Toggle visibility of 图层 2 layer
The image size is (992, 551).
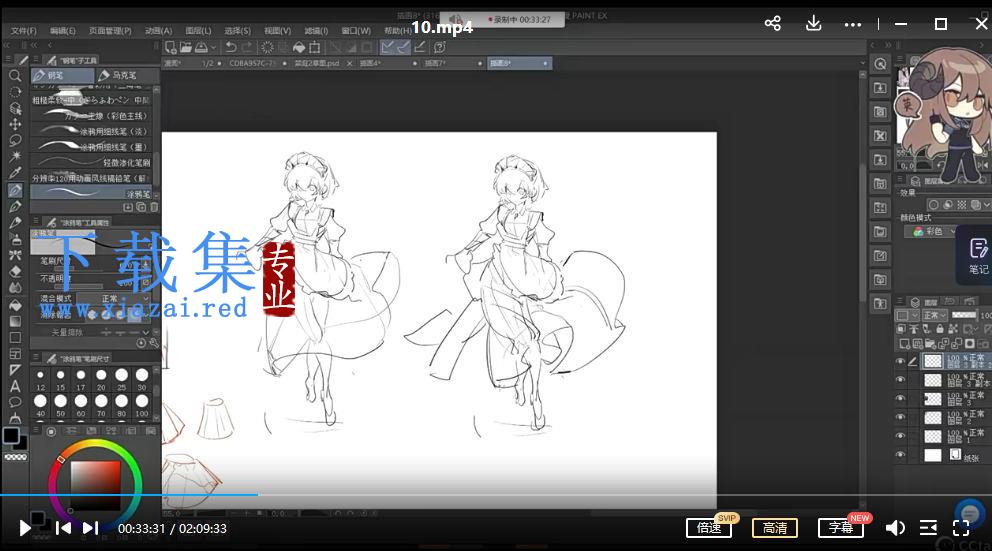pyautogui.click(x=900, y=417)
